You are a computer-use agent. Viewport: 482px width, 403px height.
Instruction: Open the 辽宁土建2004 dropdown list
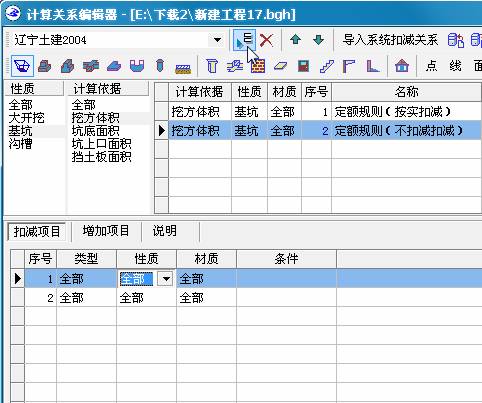coord(217,40)
